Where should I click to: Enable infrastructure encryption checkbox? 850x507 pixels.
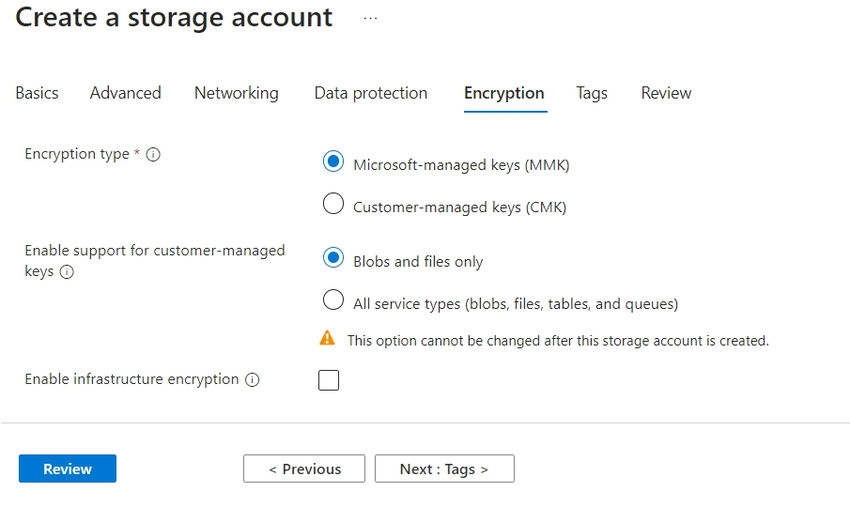click(x=329, y=380)
